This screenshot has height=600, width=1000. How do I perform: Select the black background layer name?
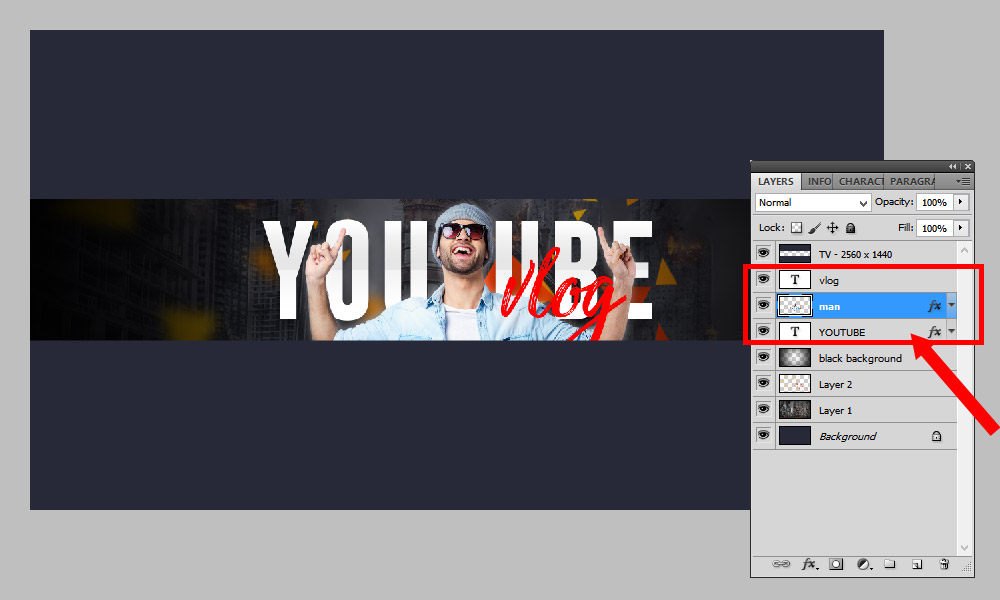[860, 358]
